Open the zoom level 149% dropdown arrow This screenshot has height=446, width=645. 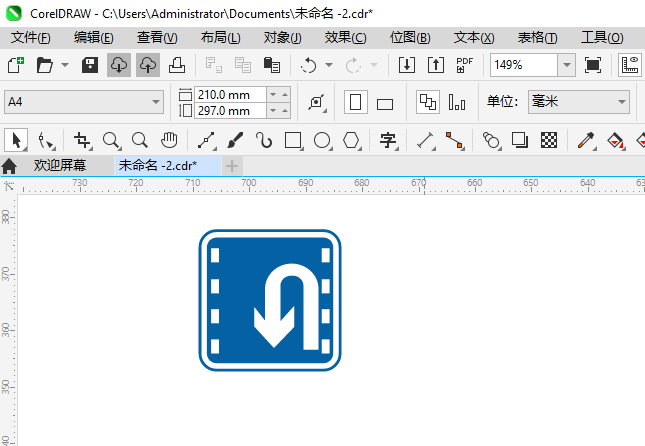tap(566, 65)
